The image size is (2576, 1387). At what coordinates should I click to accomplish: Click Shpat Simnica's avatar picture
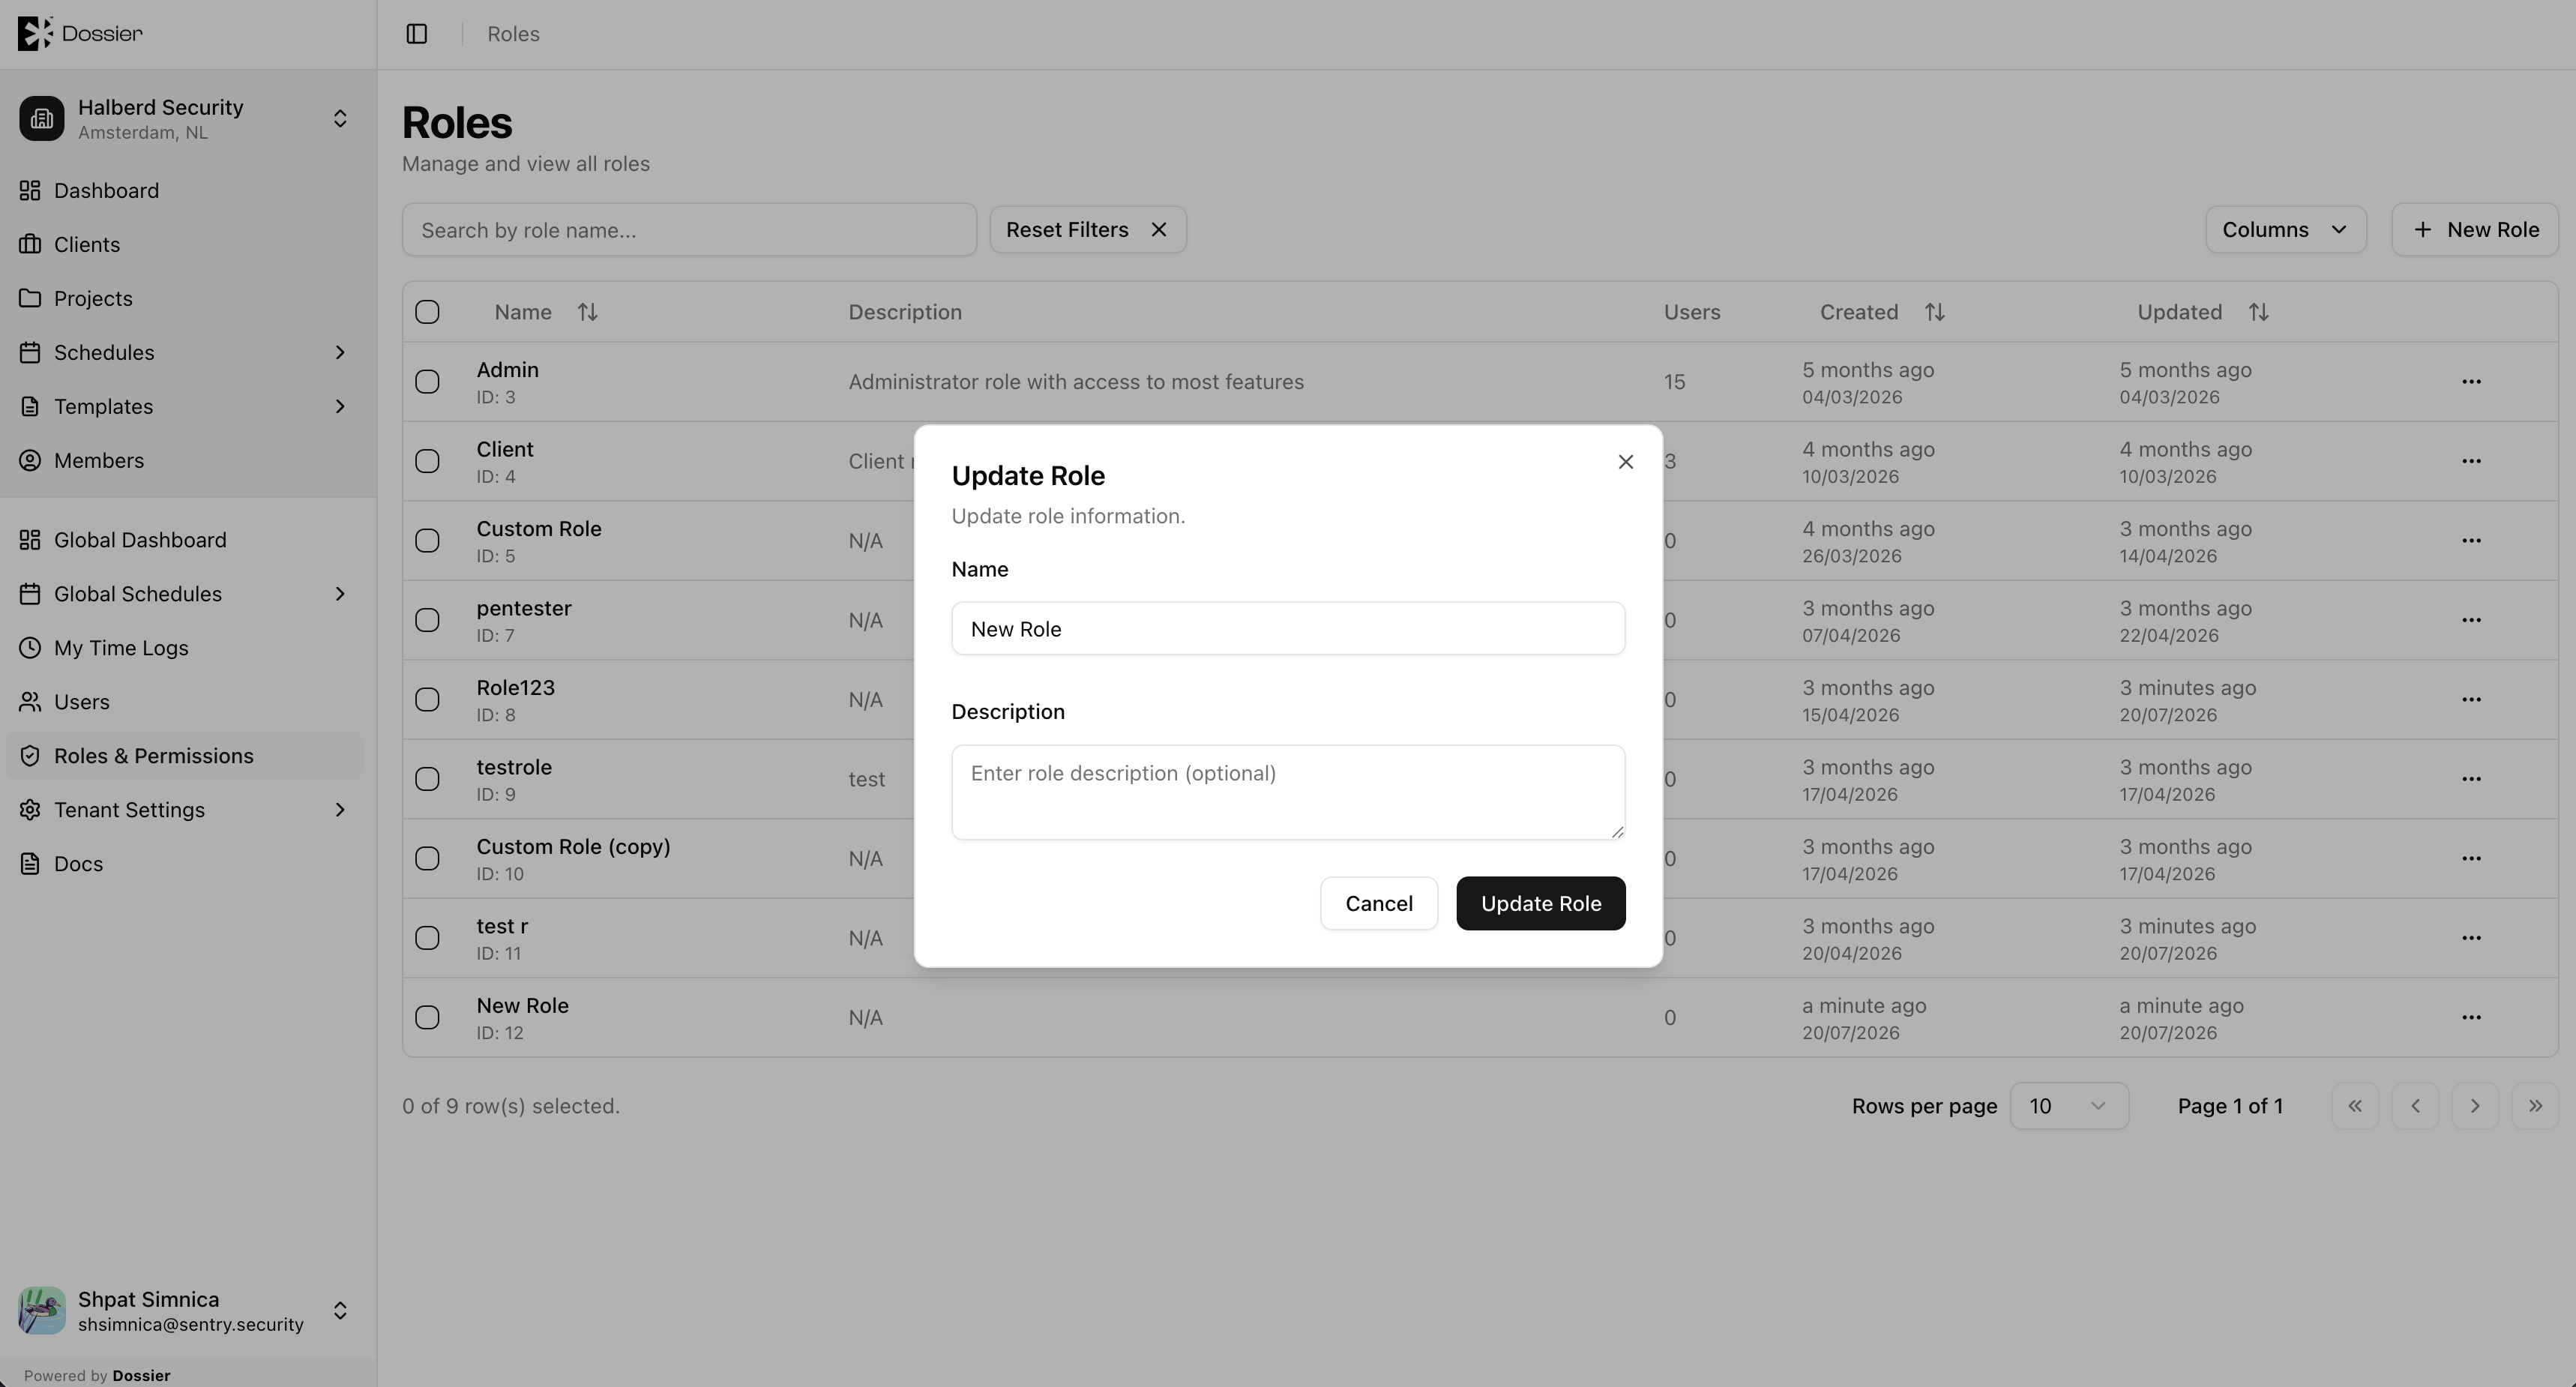(41, 1310)
